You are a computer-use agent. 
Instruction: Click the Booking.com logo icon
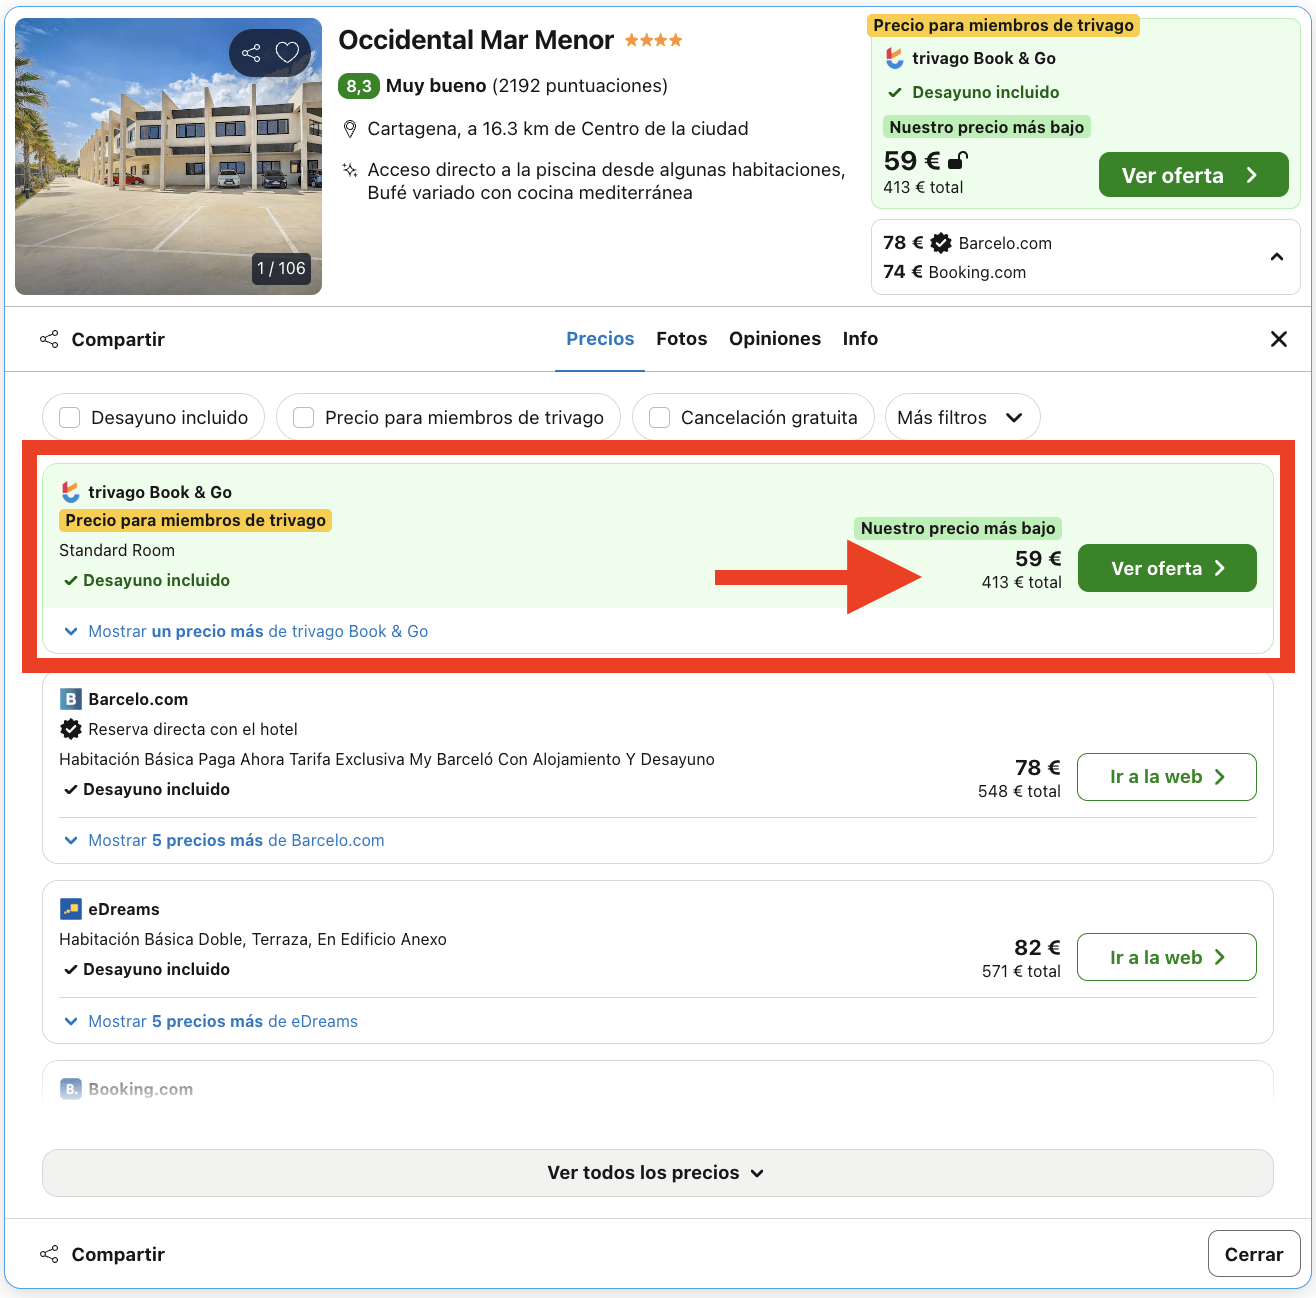(71, 1088)
